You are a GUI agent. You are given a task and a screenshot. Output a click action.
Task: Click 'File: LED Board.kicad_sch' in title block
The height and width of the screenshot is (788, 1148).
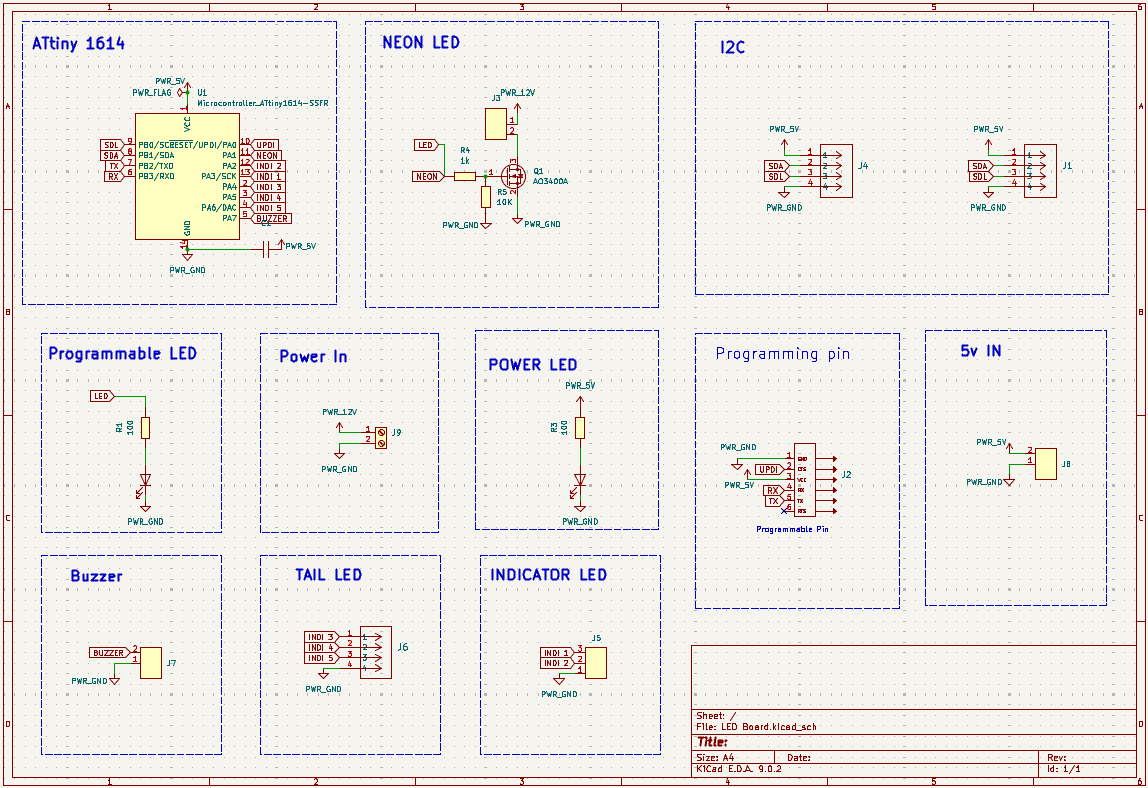pos(756,727)
